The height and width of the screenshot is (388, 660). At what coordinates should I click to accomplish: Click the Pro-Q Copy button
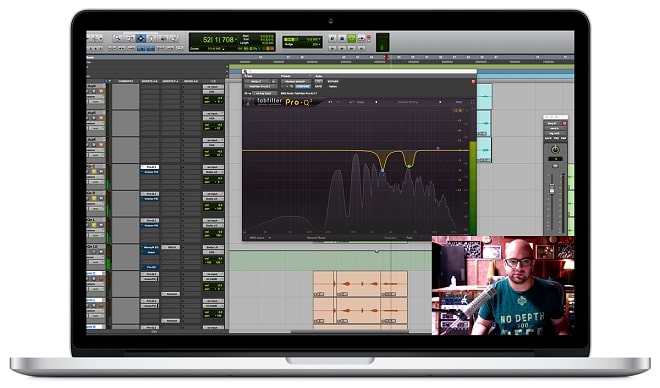[360, 102]
